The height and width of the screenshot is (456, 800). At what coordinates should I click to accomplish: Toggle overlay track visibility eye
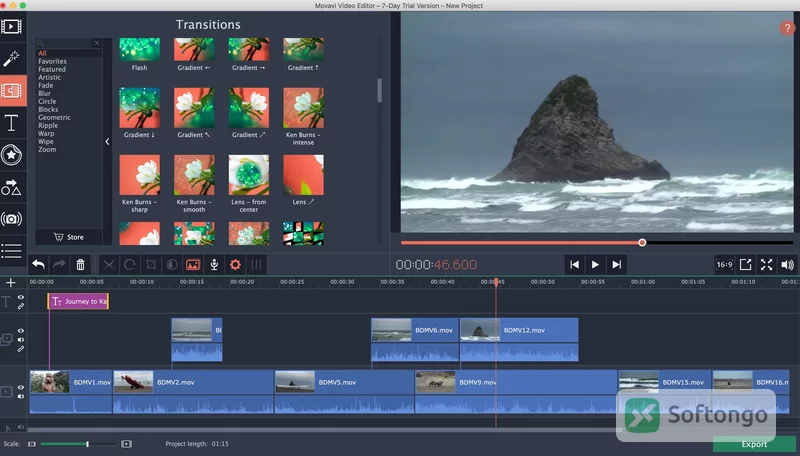click(x=21, y=331)
